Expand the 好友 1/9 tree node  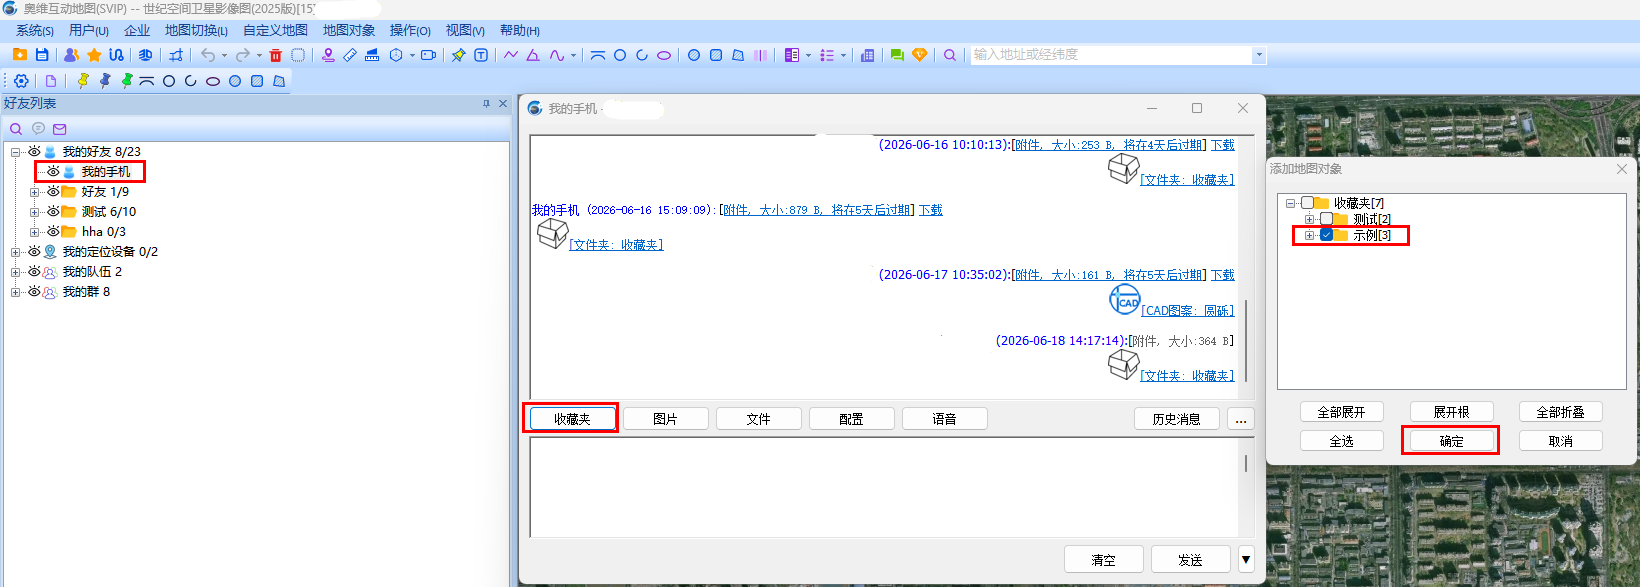click(x=34, y=192)
